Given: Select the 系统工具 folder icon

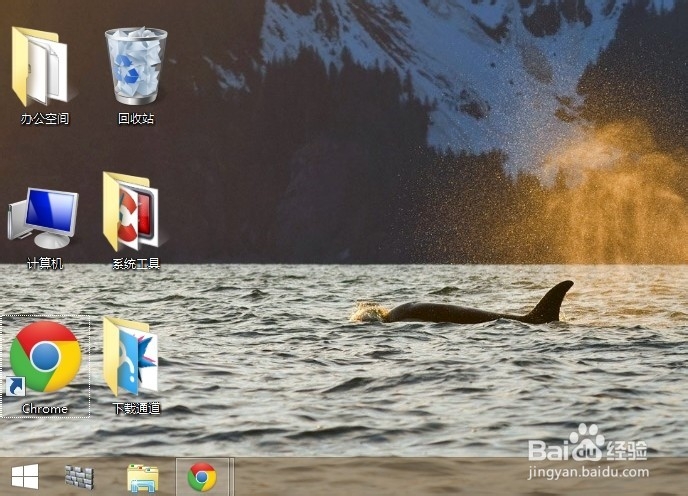Looking at the screenshot, I should (x=132, y=212).
